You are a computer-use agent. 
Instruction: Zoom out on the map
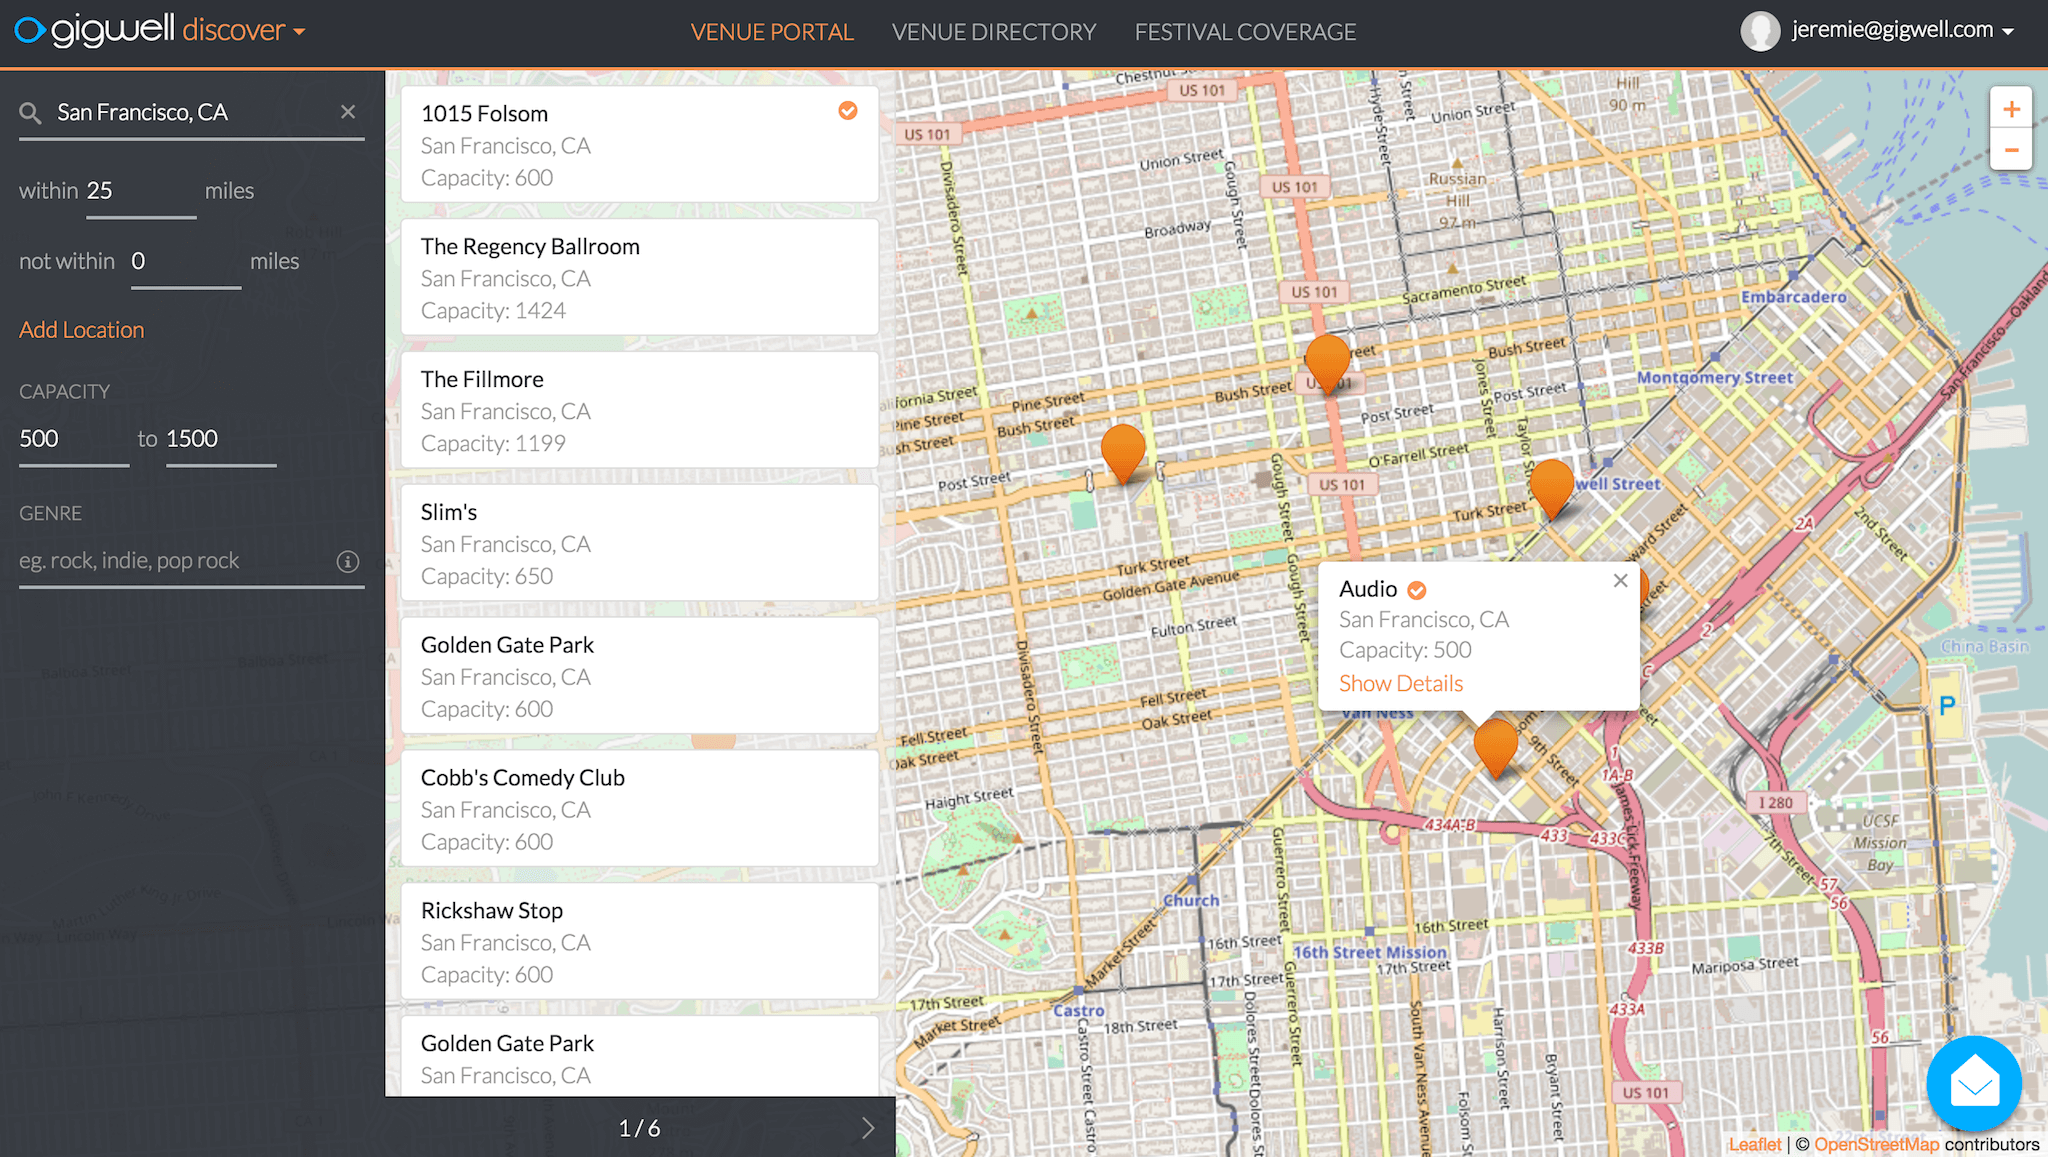2011,151
